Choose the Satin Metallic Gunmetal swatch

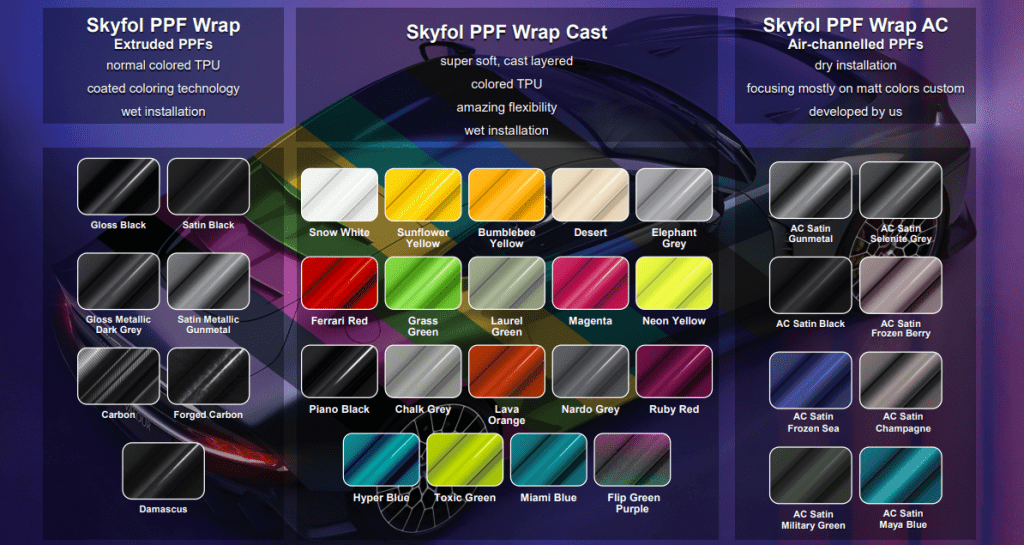[x=208, y=281]
